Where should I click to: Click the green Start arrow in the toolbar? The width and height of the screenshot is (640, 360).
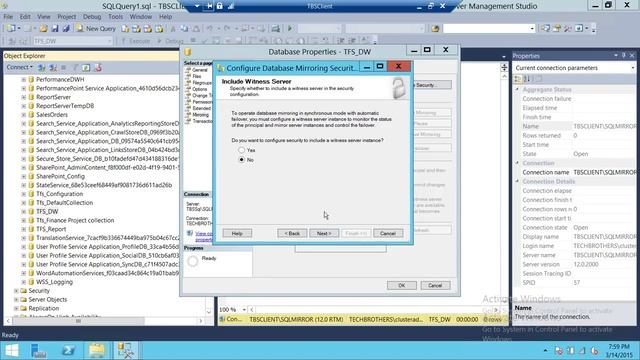(x=290, y=29)
